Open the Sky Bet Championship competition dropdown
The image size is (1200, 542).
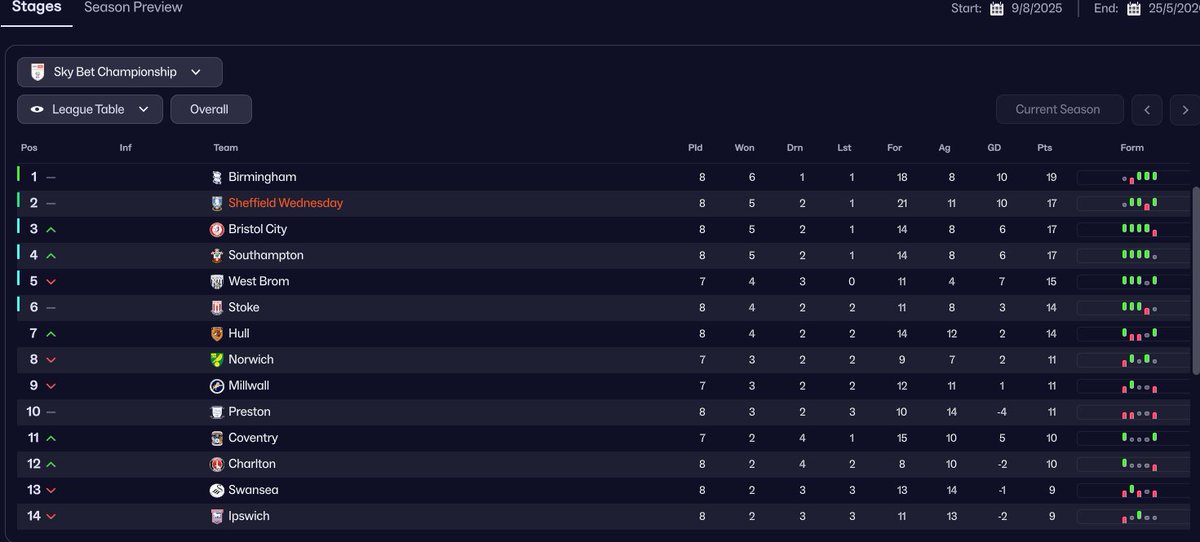point(120,72)
